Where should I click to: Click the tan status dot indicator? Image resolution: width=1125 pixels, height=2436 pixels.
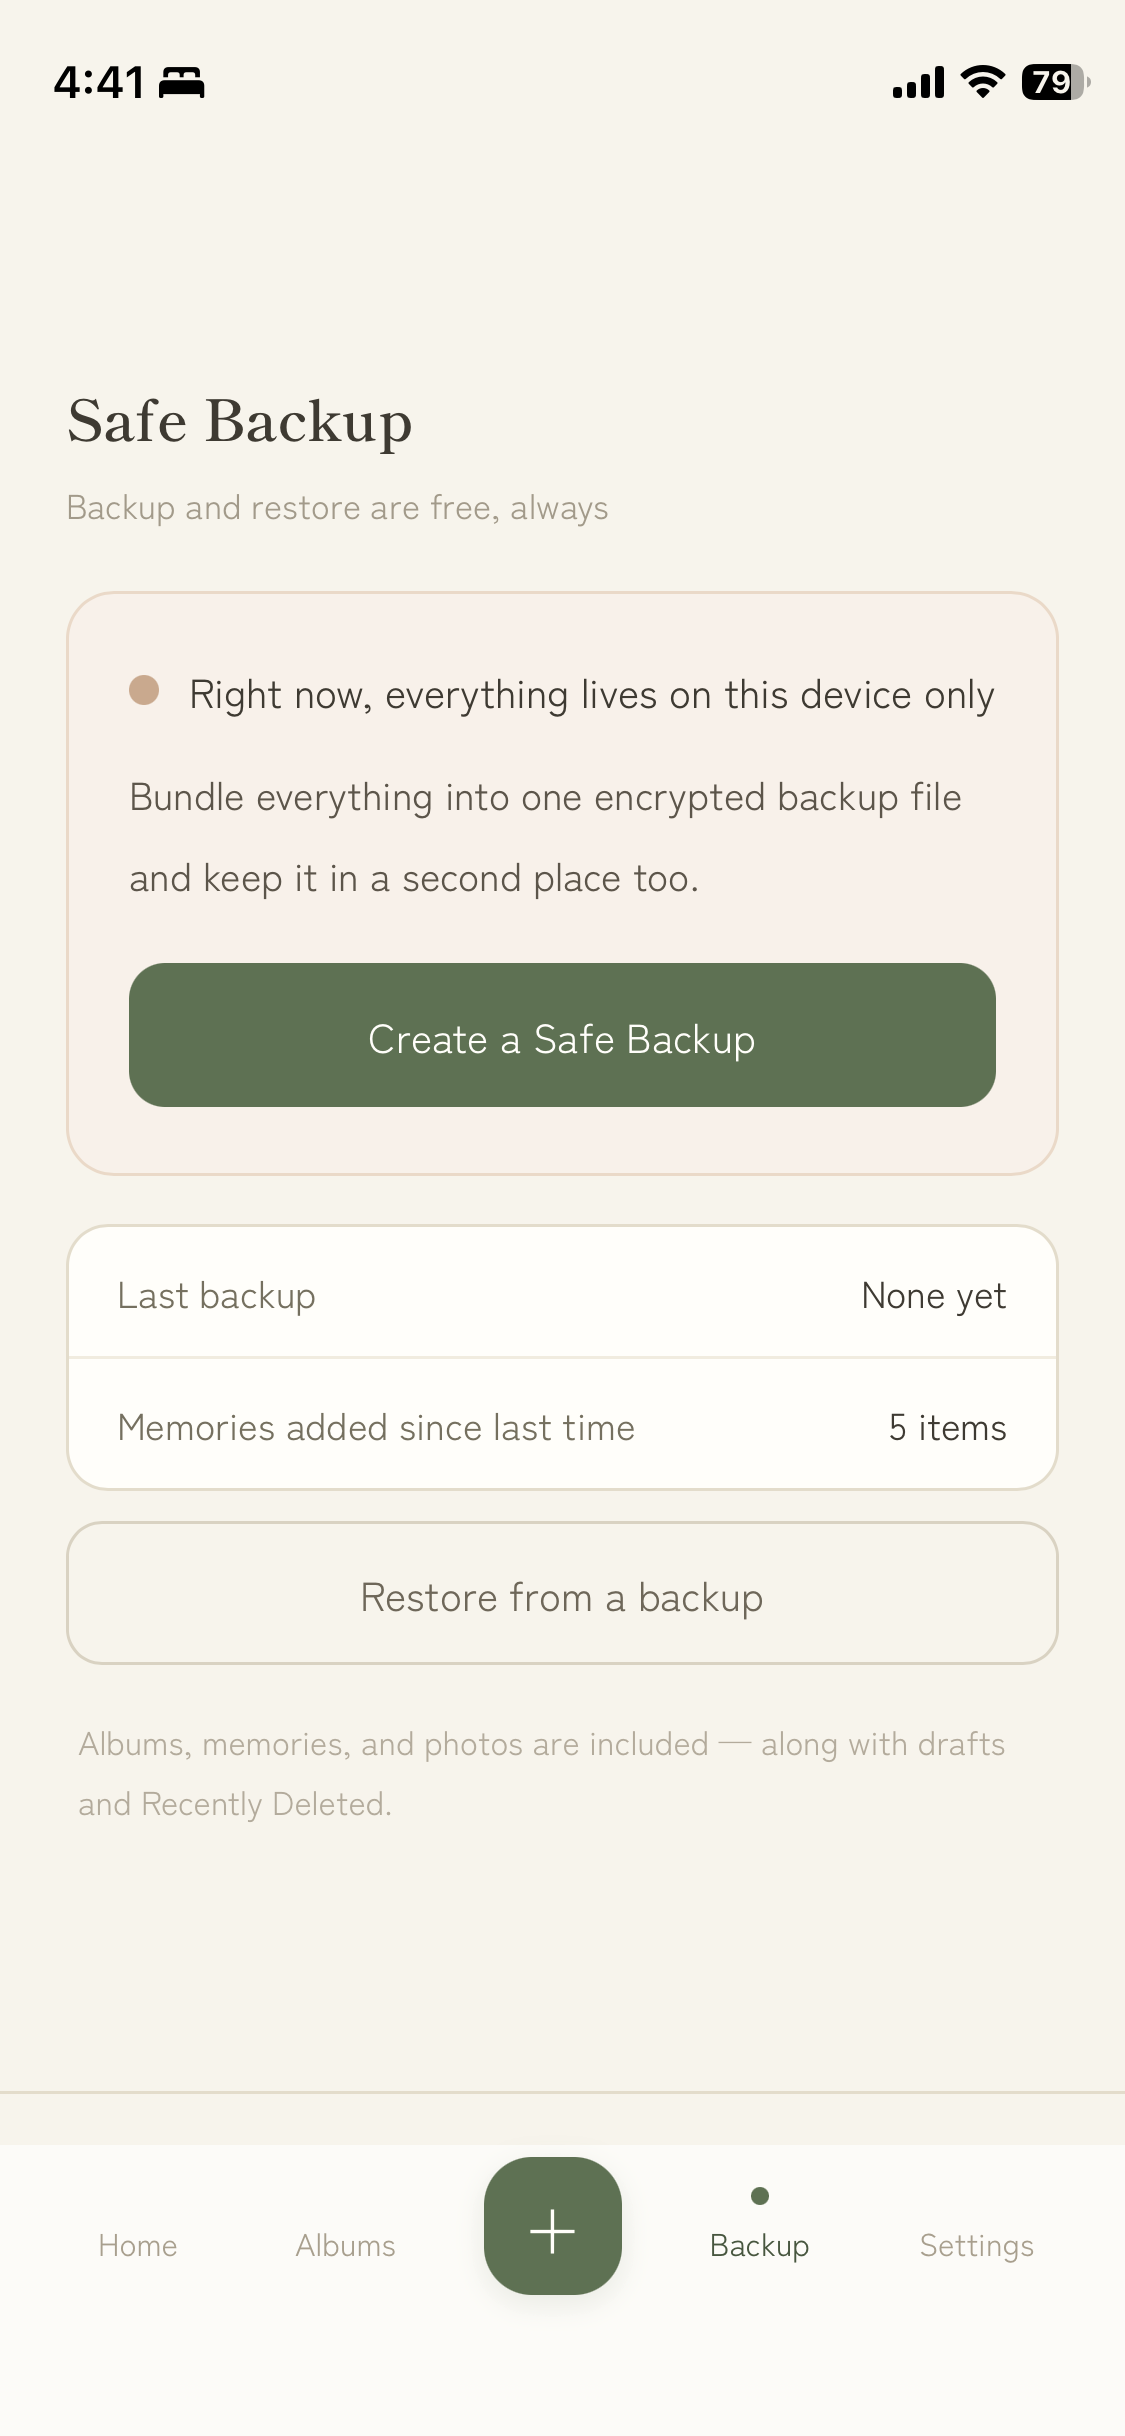(144, 690)
